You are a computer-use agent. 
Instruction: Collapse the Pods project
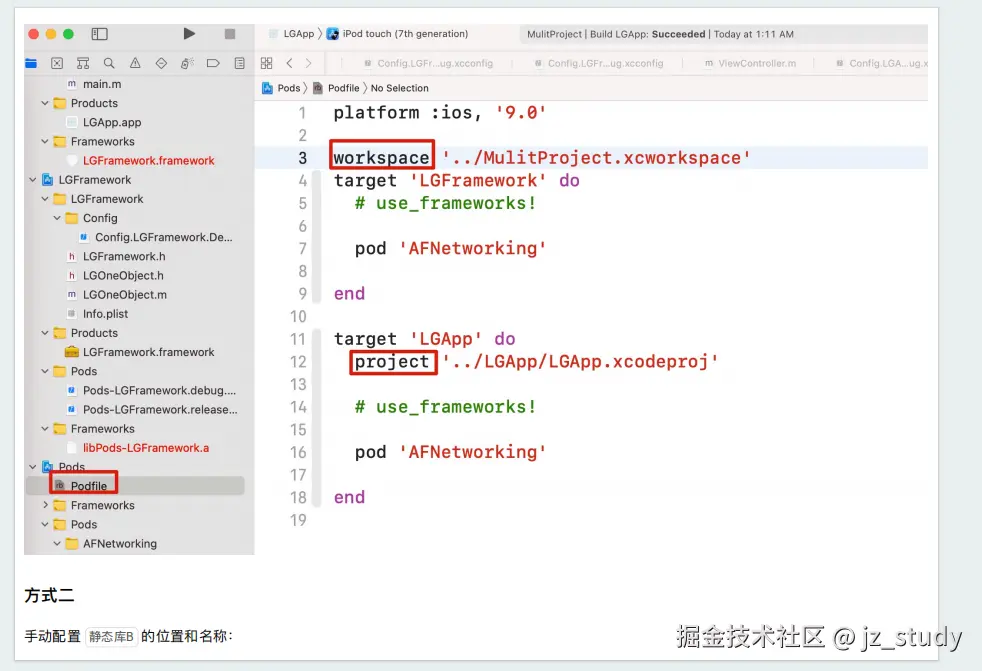pos(33,467)
